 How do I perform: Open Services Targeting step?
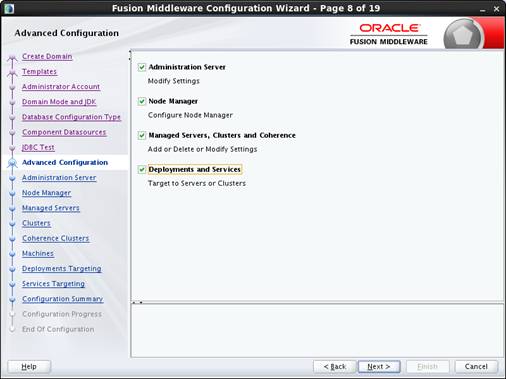click(x=53, y=284)
